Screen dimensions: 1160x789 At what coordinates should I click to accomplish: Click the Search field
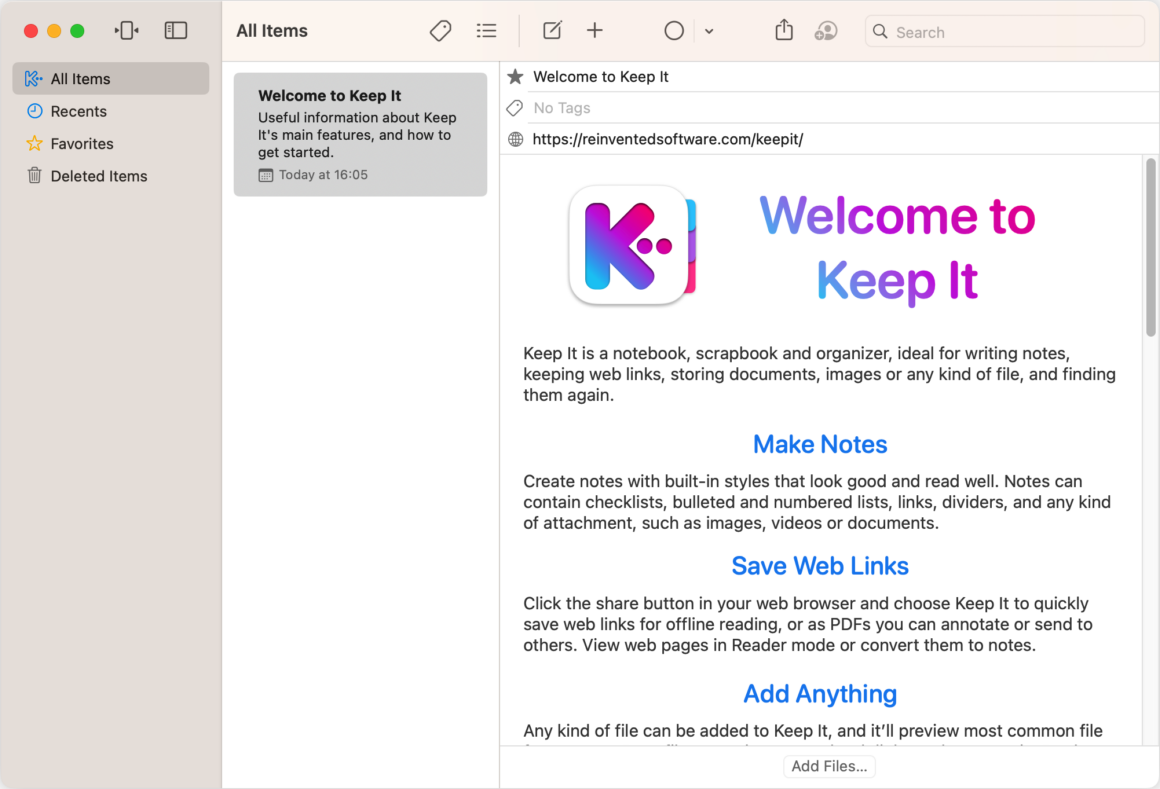click(1005, 32)
